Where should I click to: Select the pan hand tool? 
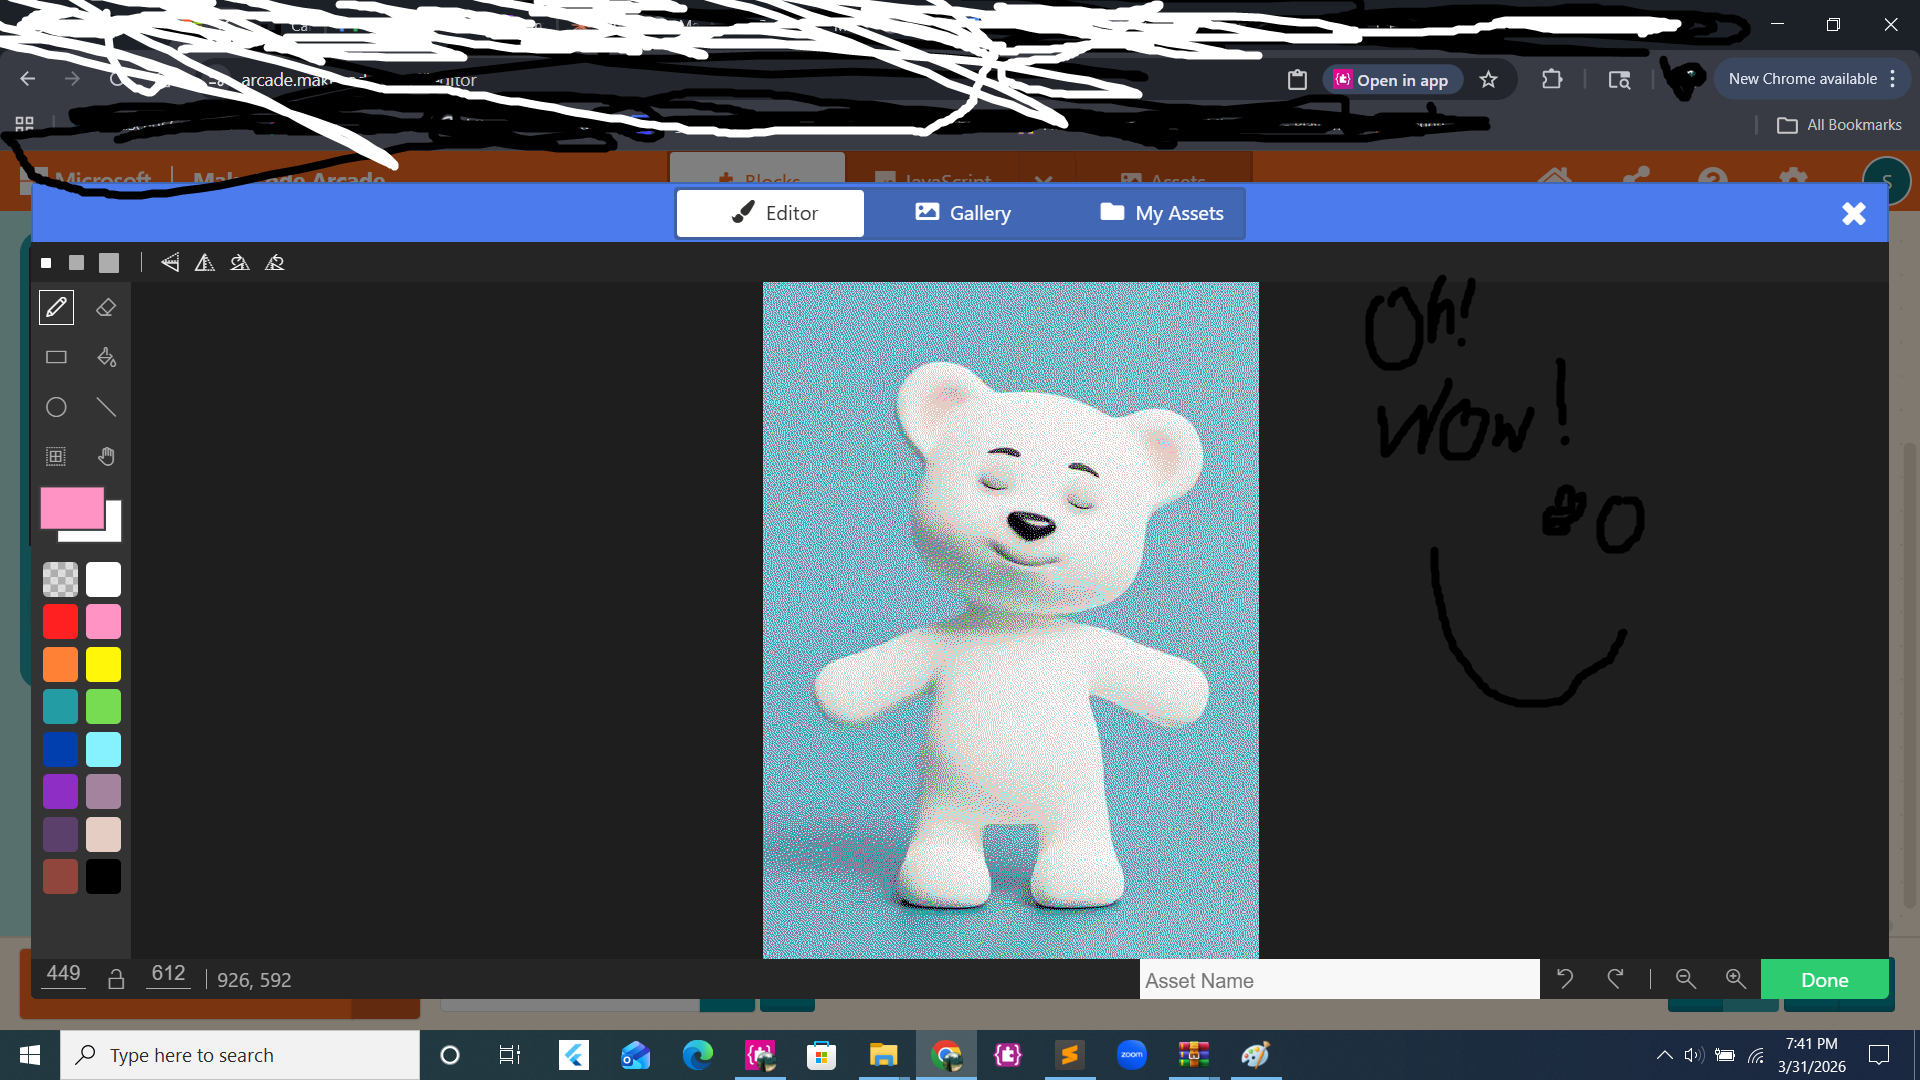[x=106, y=457]
